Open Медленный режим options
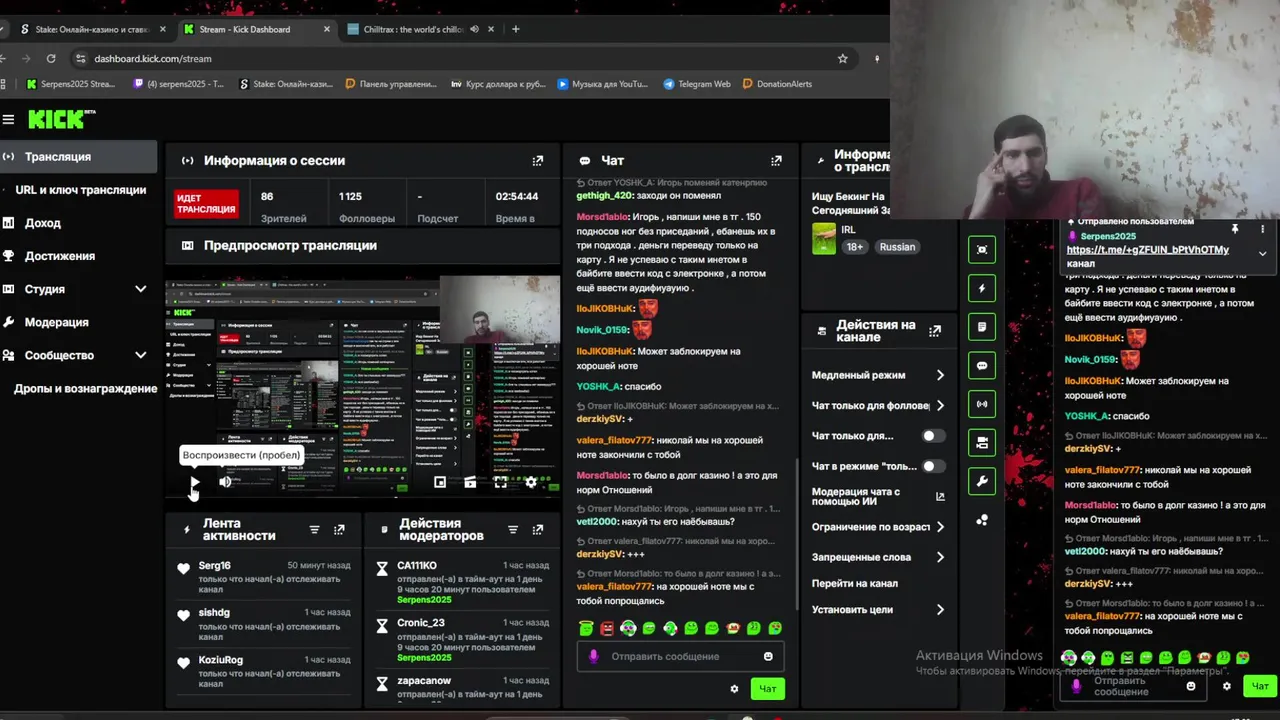 (878, 375)
